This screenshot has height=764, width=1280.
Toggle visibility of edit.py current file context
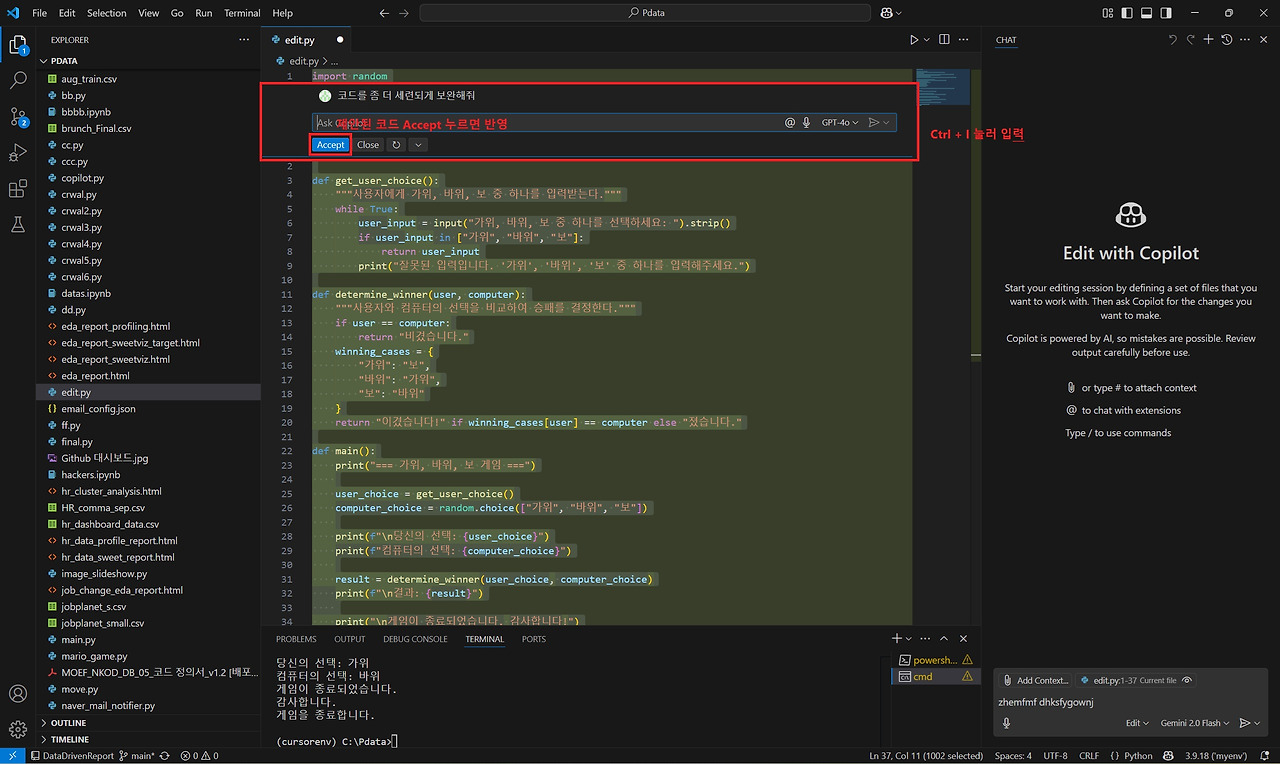(1187, 680)
